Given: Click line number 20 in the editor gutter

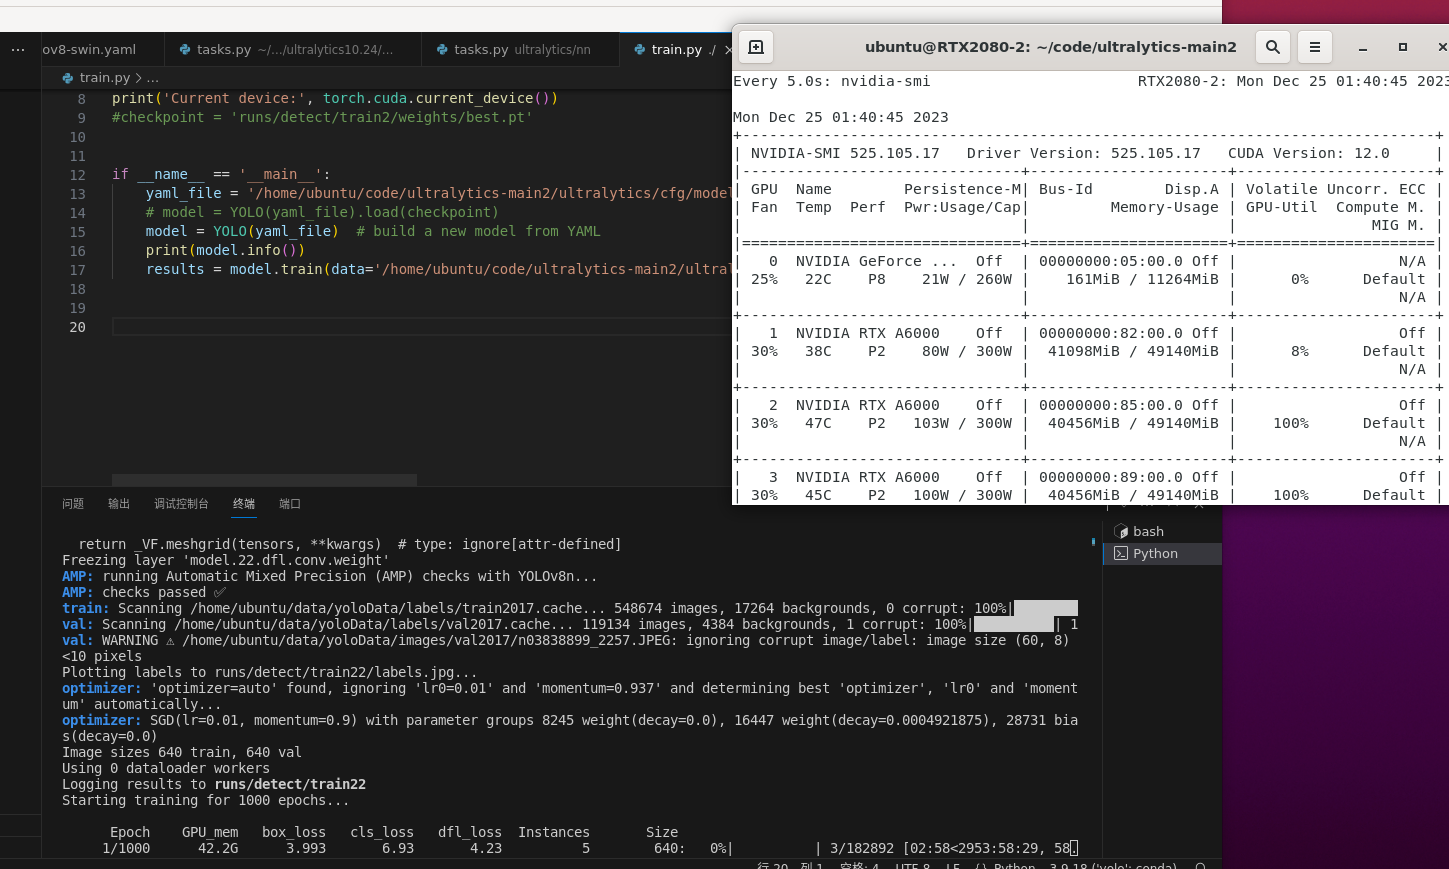Looking at the screenshot, I should 77,327.
